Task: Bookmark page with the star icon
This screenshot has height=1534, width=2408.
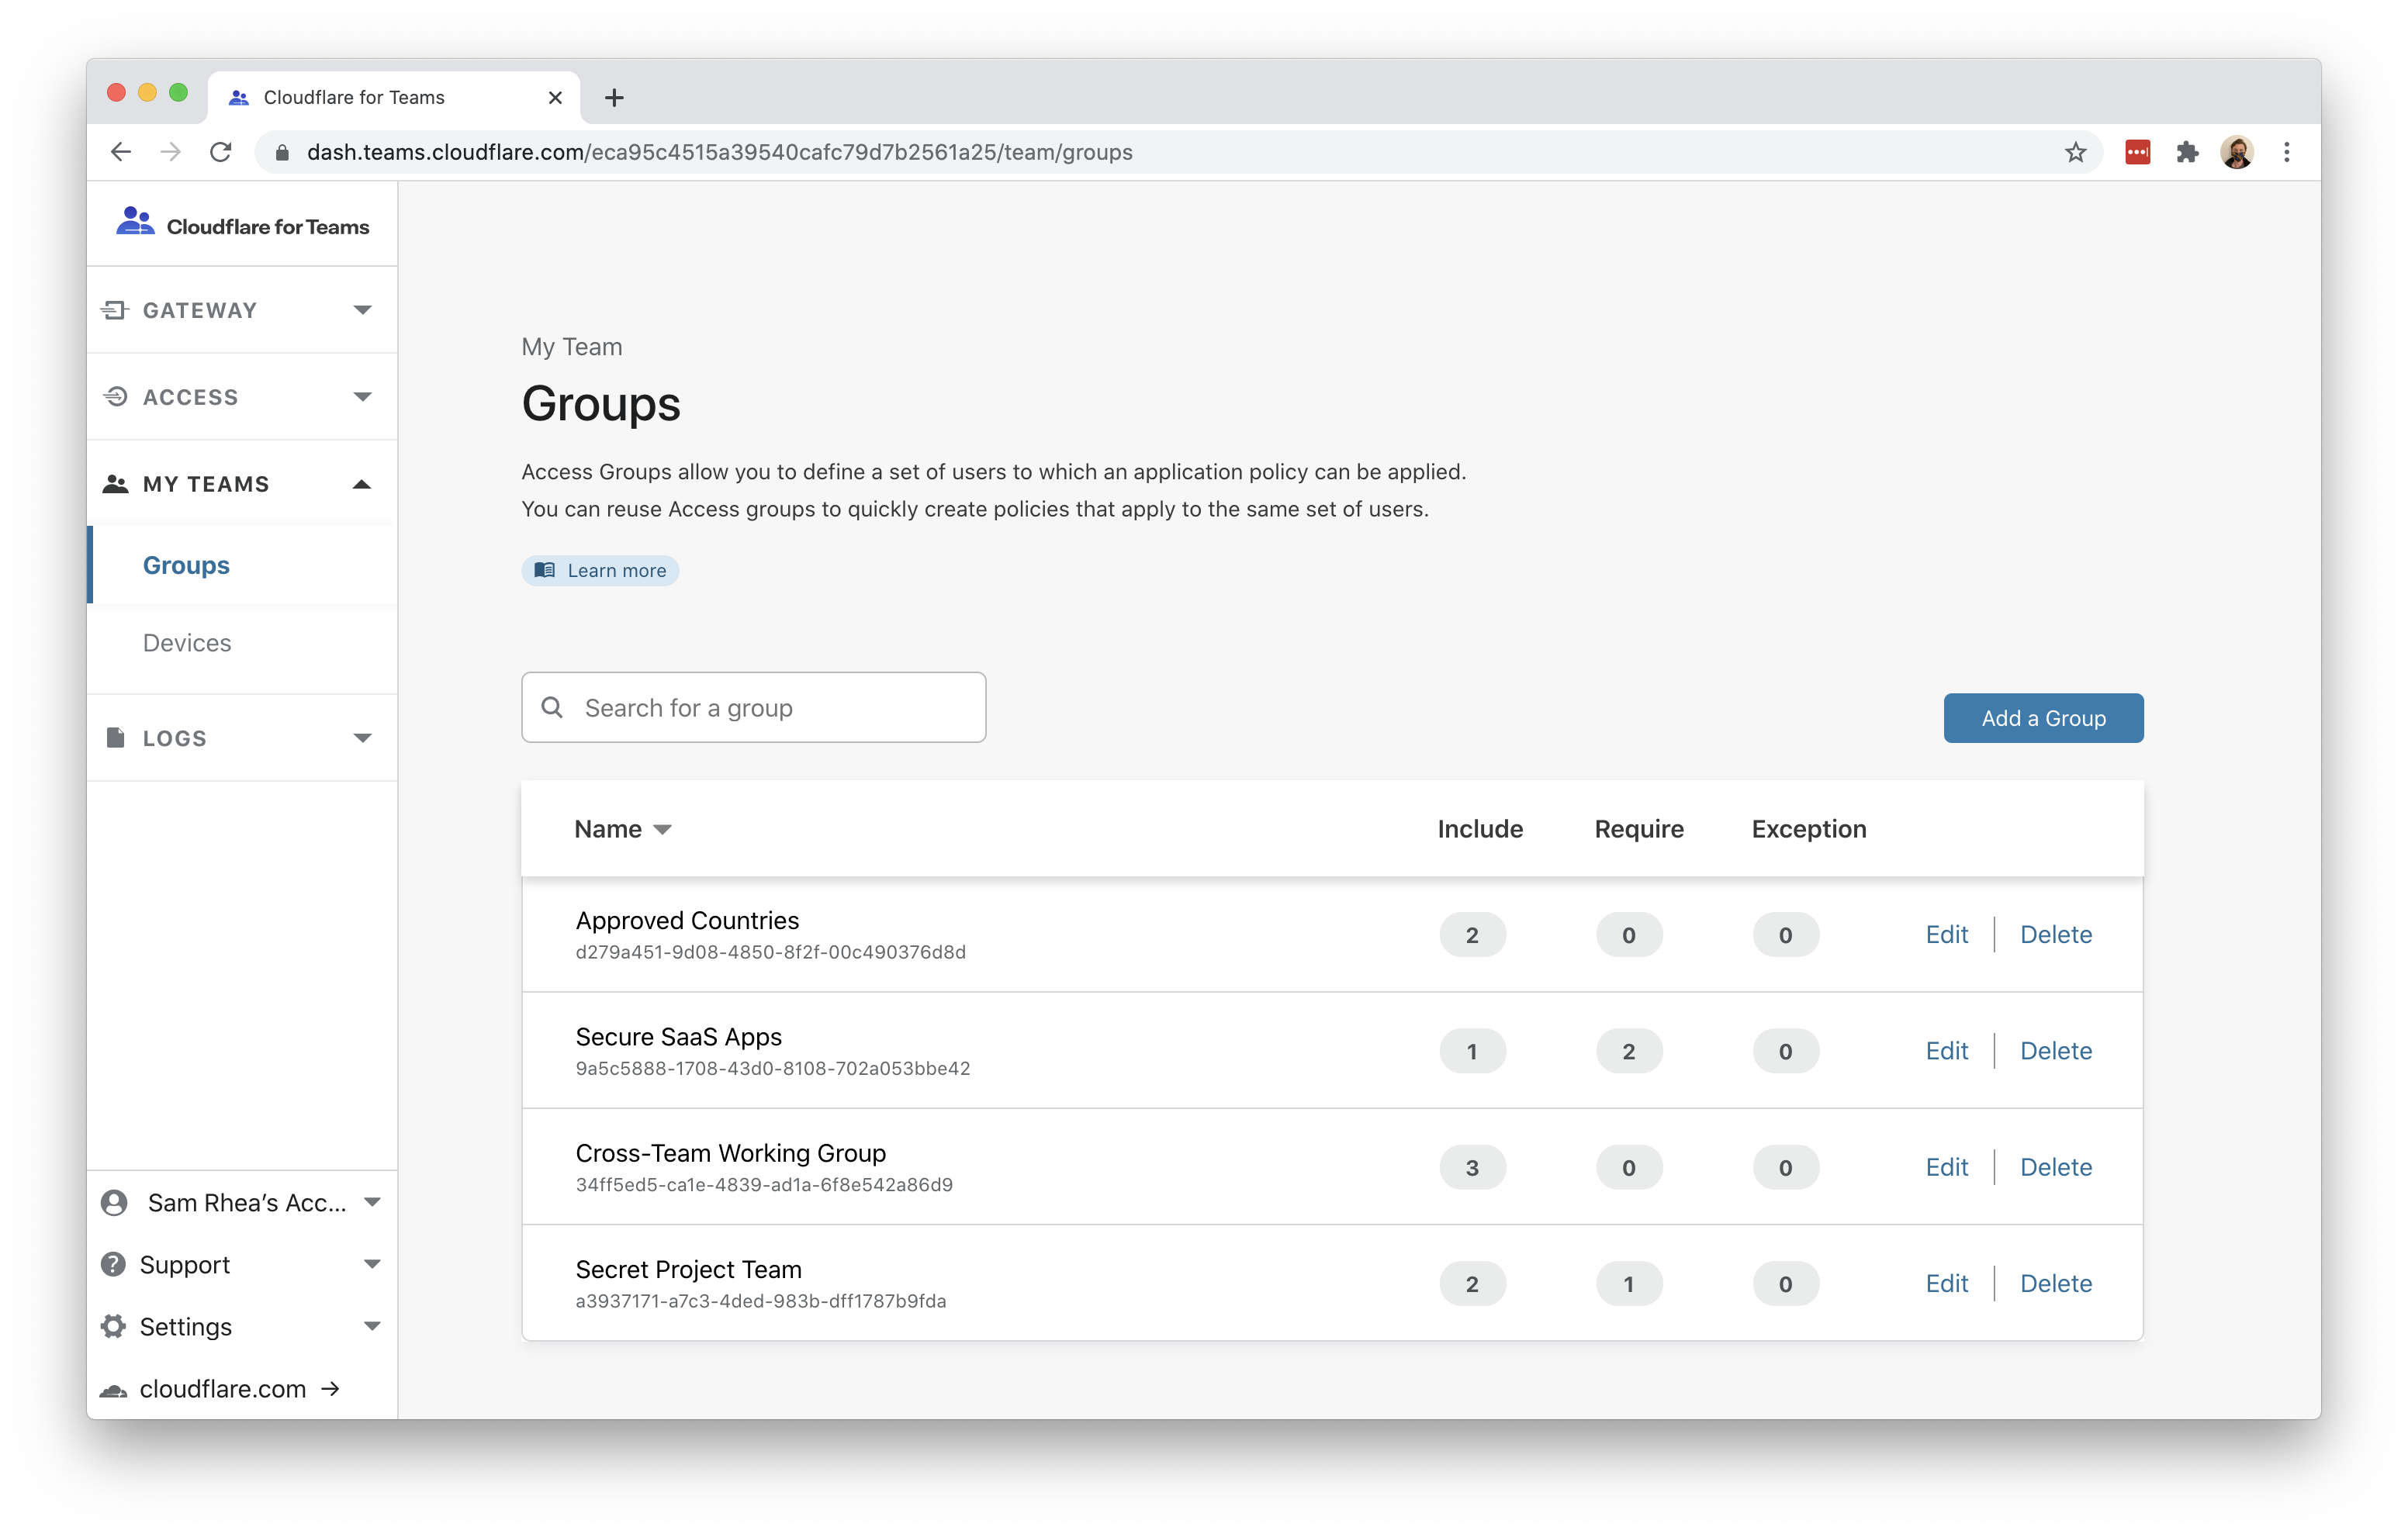Action: 2075,152
